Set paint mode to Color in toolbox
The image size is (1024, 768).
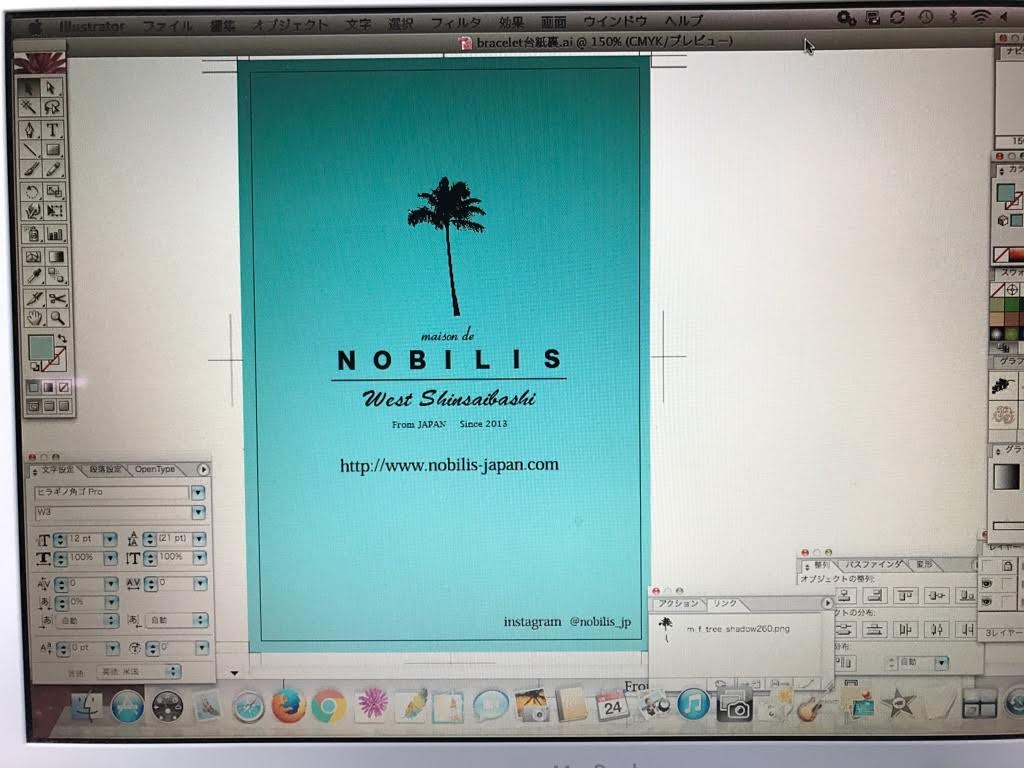(x=33, y=387)
